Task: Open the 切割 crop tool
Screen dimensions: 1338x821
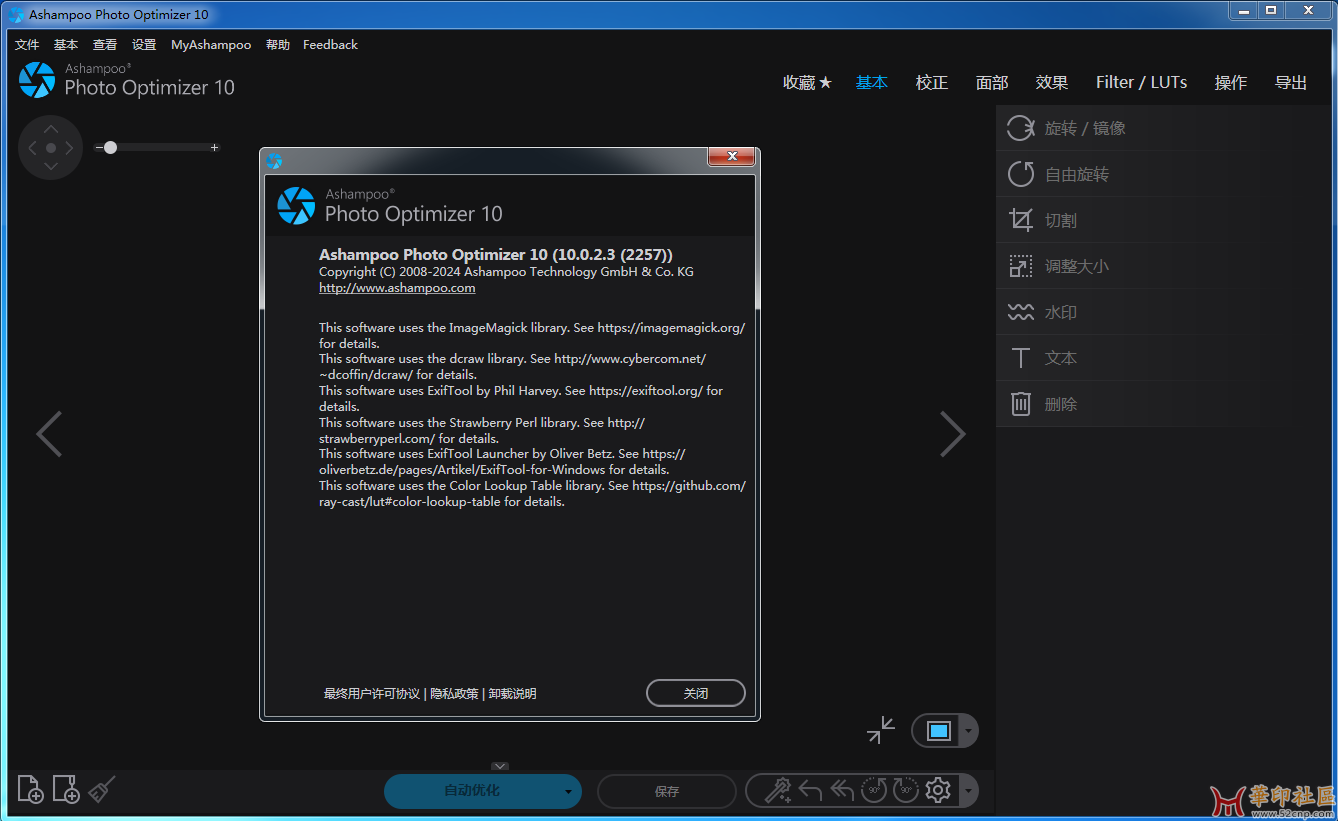Action: [x=1060, y=219]
